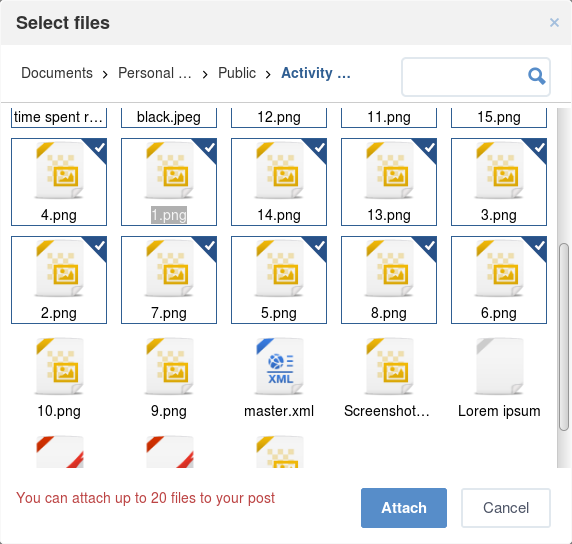The image size is (572, 544).
Task: Select the 9.png image file icon
Action: click(169, 366)
